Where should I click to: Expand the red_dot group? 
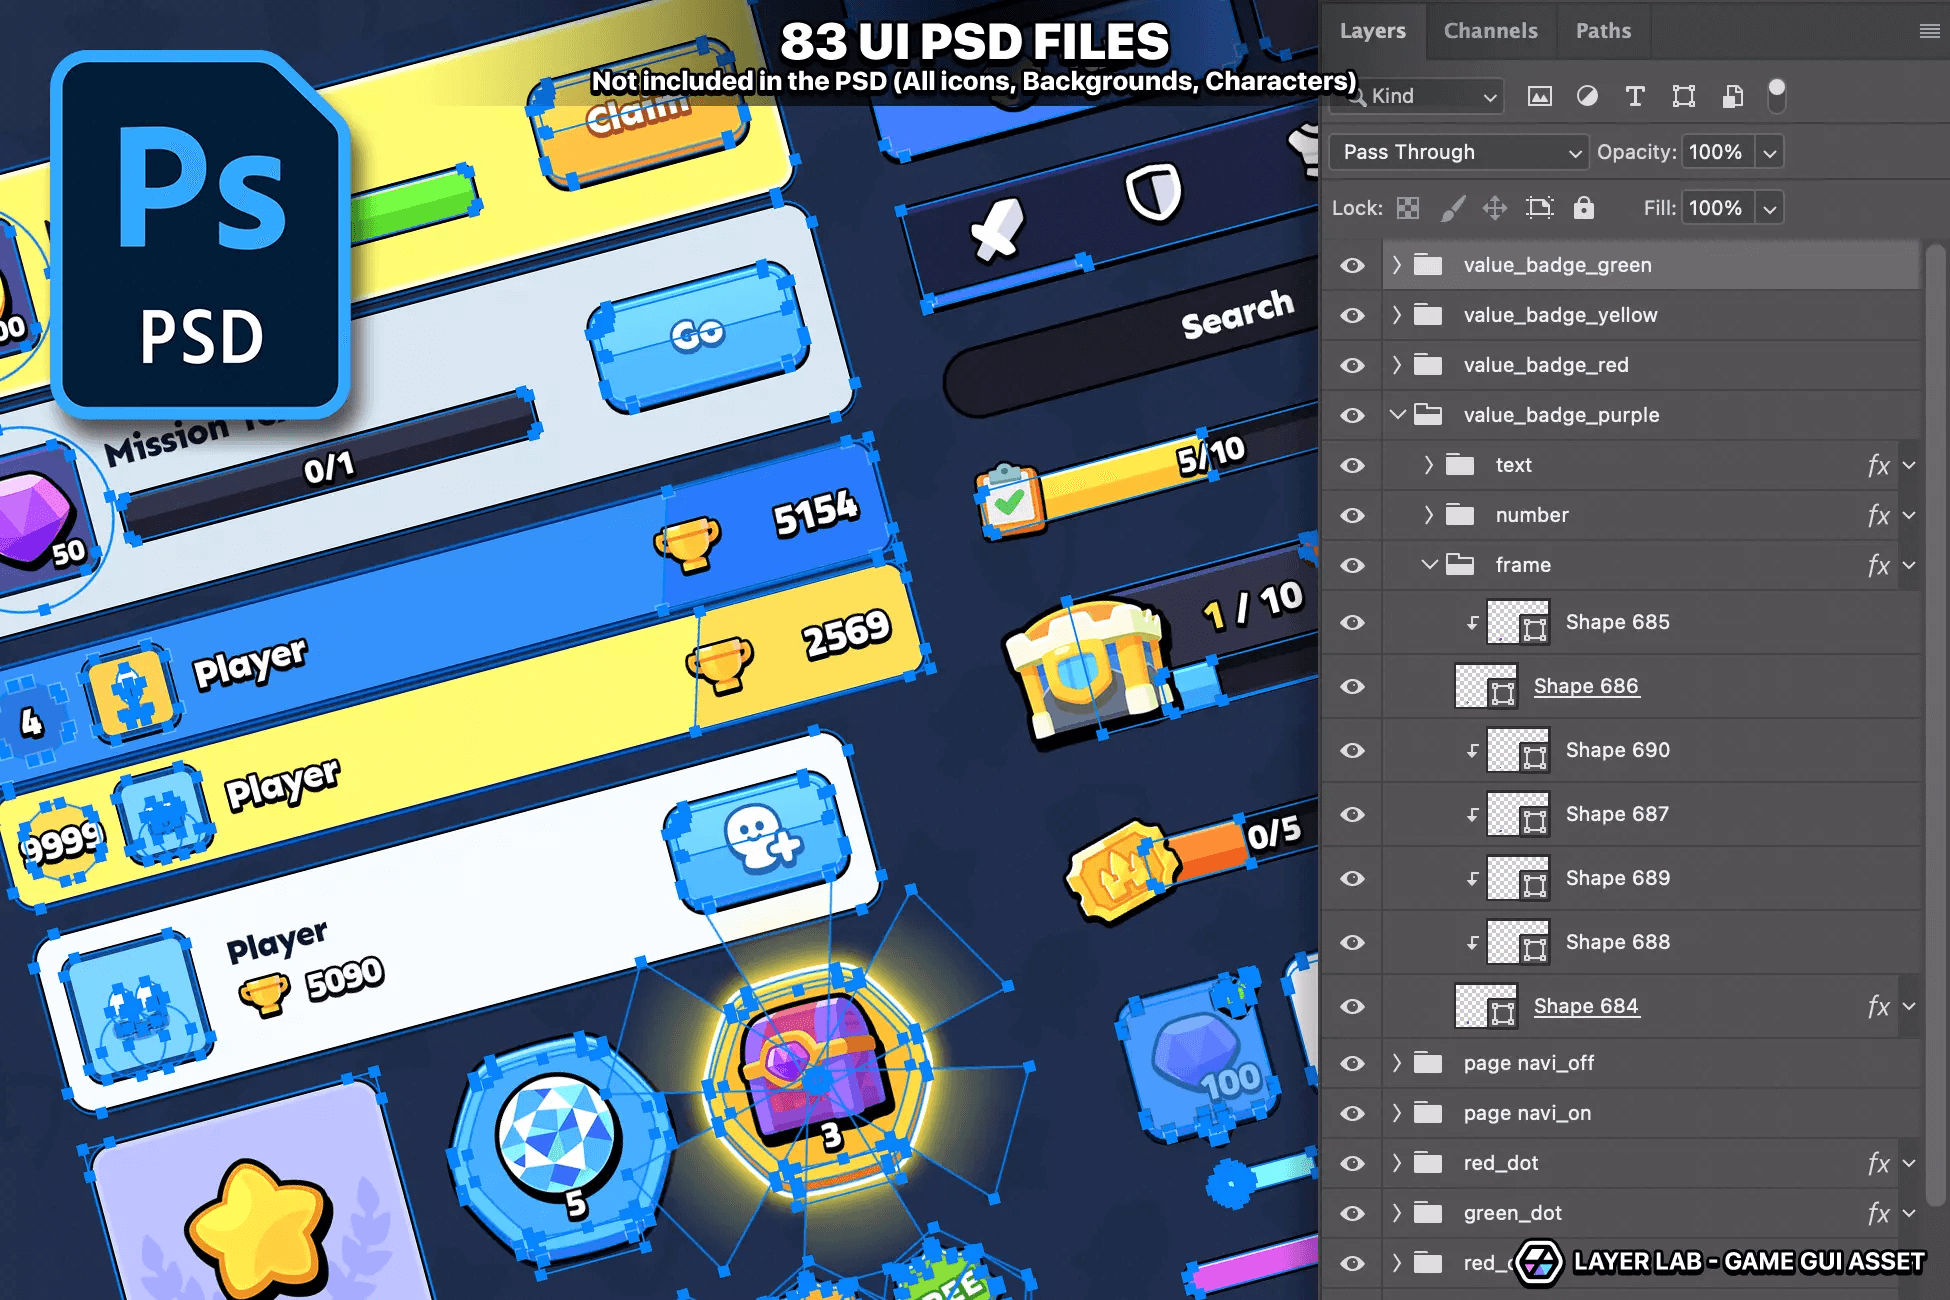pyautogui.click(x=1397, y=1163)
